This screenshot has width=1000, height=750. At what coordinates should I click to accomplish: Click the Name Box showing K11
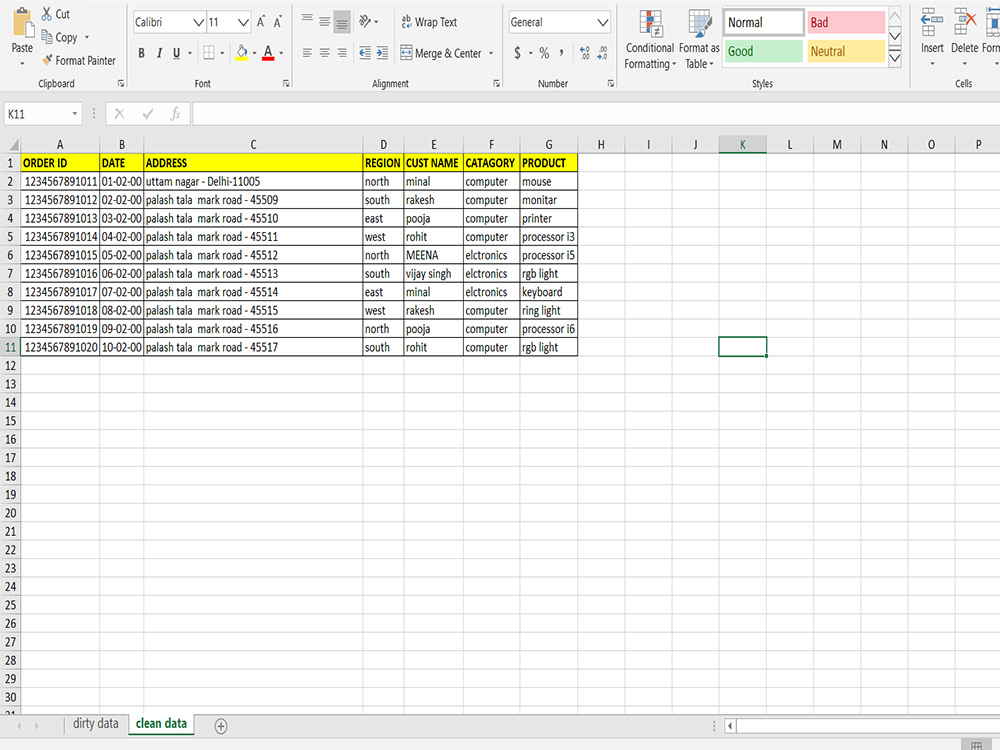coord(37,114)
